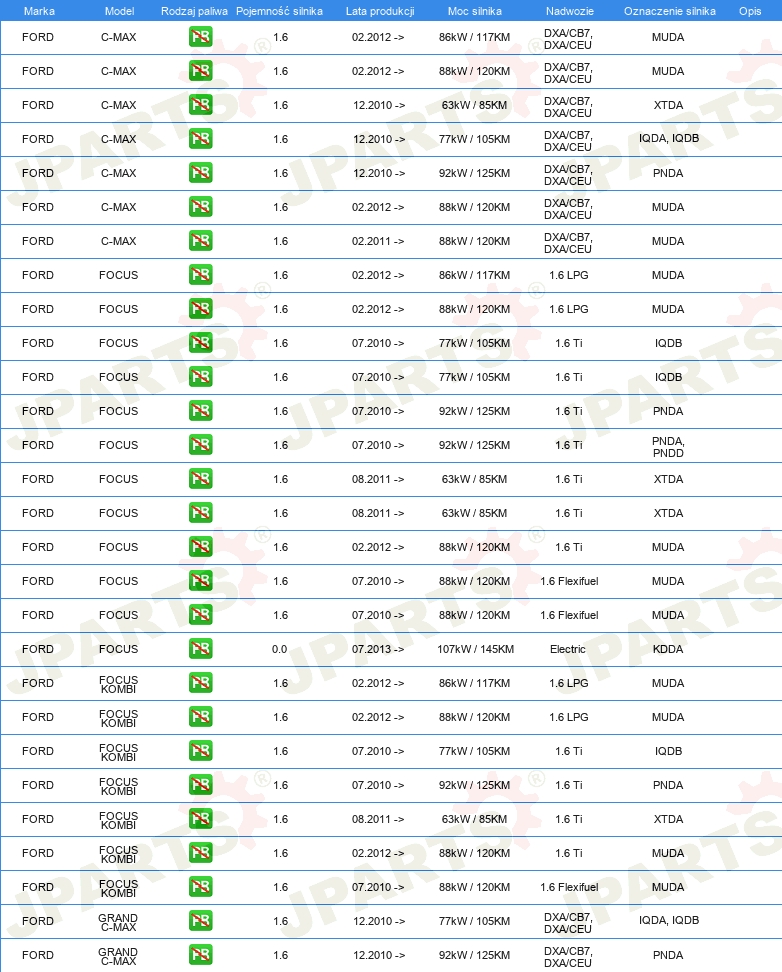Image resolution: width=782 pixels, height=972 pixels.
Task: Select '12.2010 ->' cell in C-MAX PNDA row
Action: tap(379, 173)
